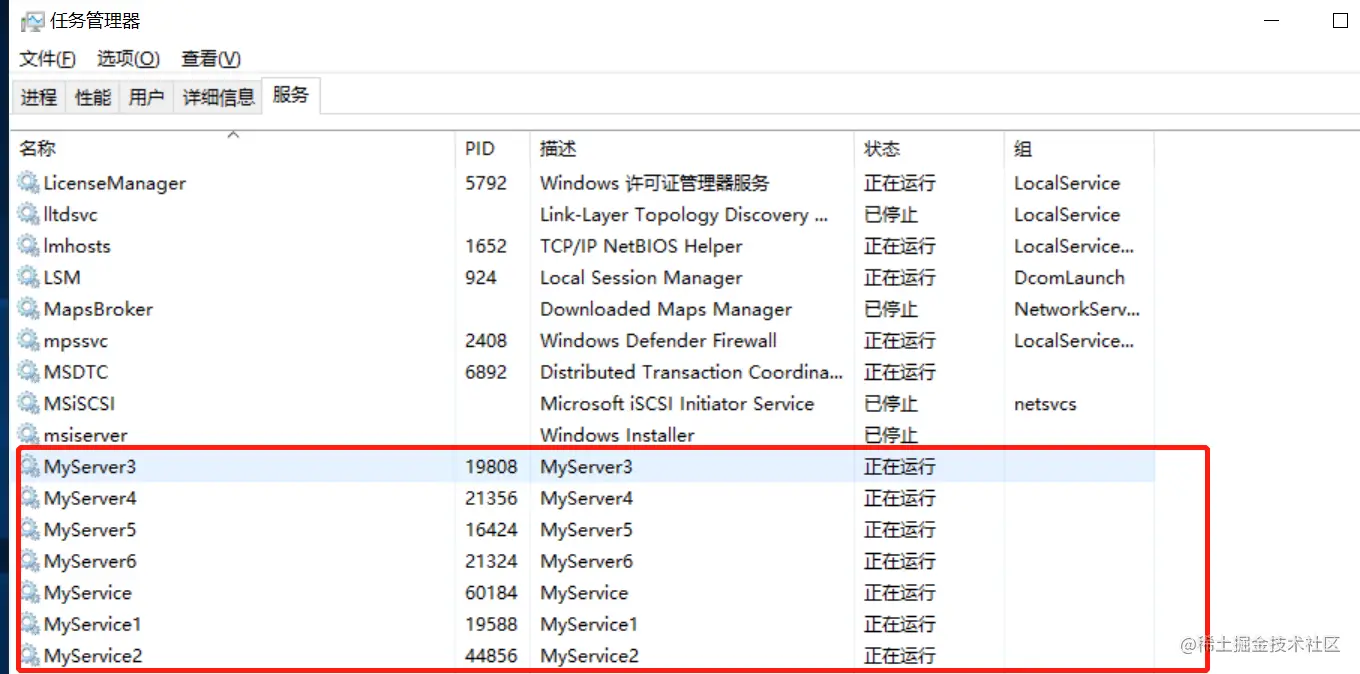The image size is (1360, 674).
Task: Select the LicenseManager service name
Action: click(x=115, y=183)
